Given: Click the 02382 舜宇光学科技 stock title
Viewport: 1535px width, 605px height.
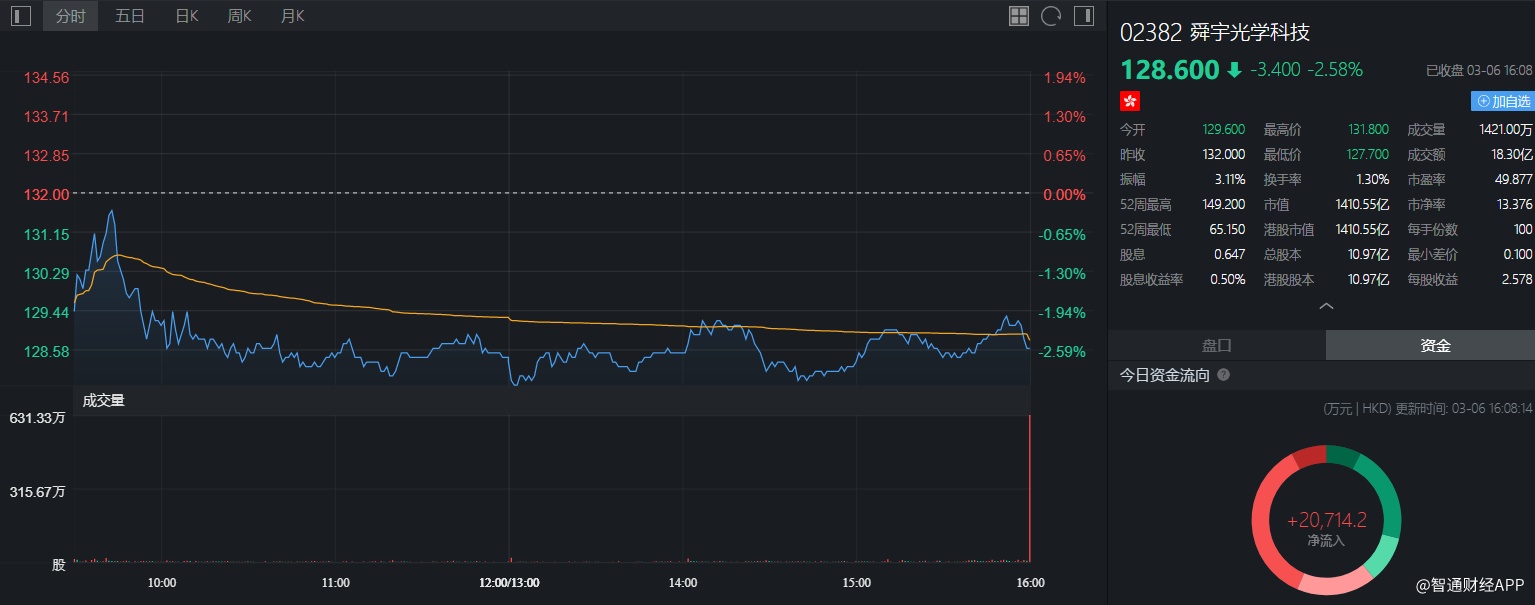Looking at the screenshot, I should [1214, 32].
